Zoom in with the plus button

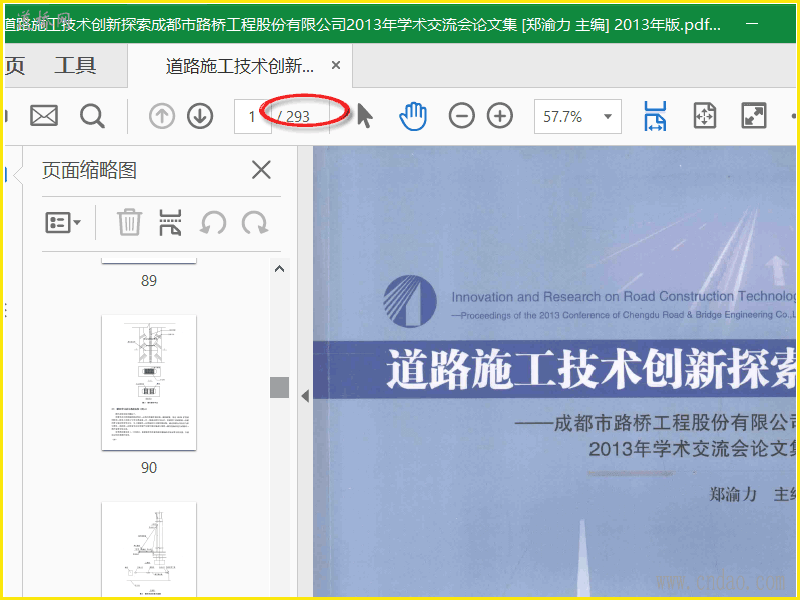click(500, 116)
